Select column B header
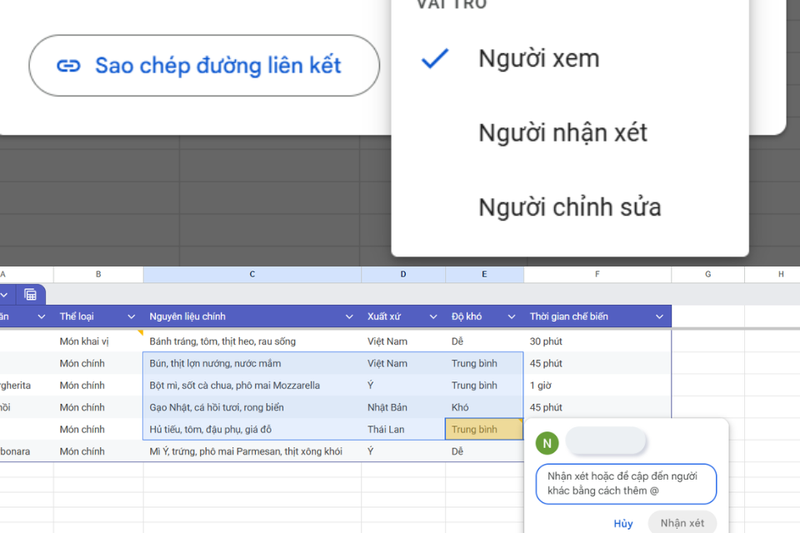 click(x=98, y=274)
